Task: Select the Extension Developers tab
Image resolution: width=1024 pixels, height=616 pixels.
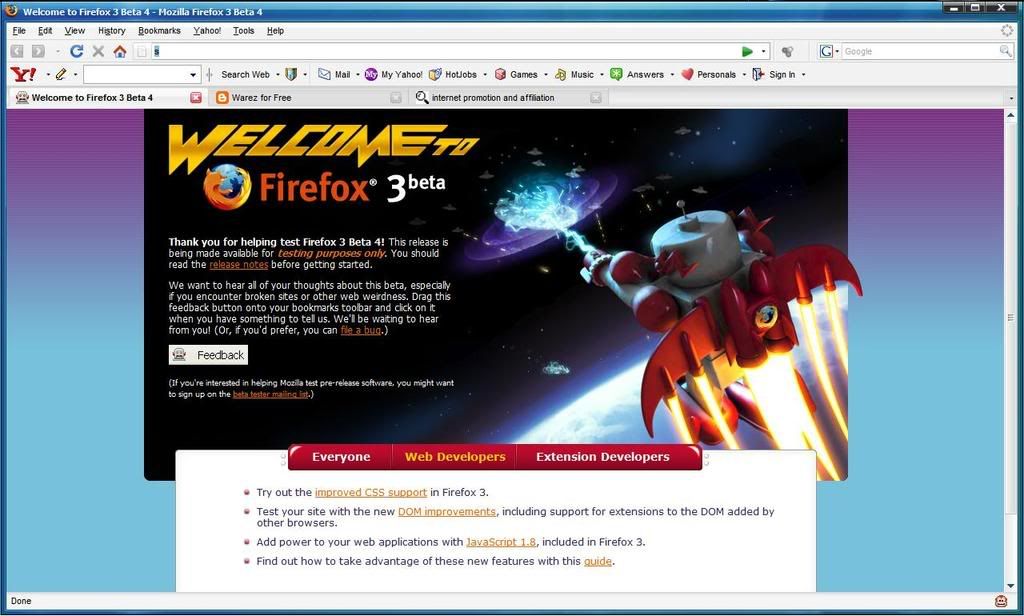Action: (602, 457)
